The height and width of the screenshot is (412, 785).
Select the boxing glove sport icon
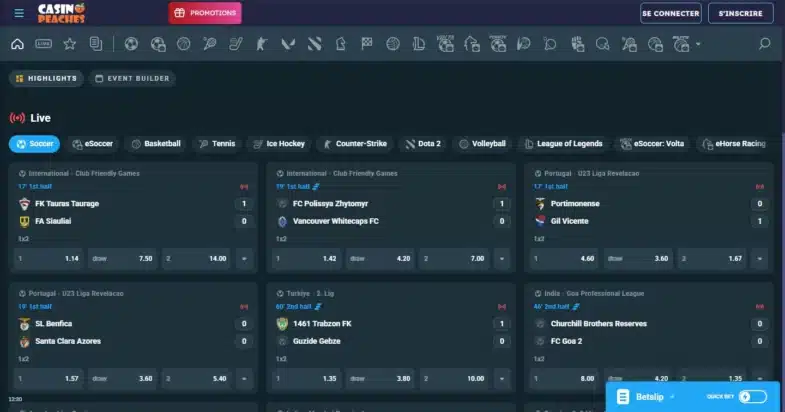pyautogui.click(x=577, y=44)
